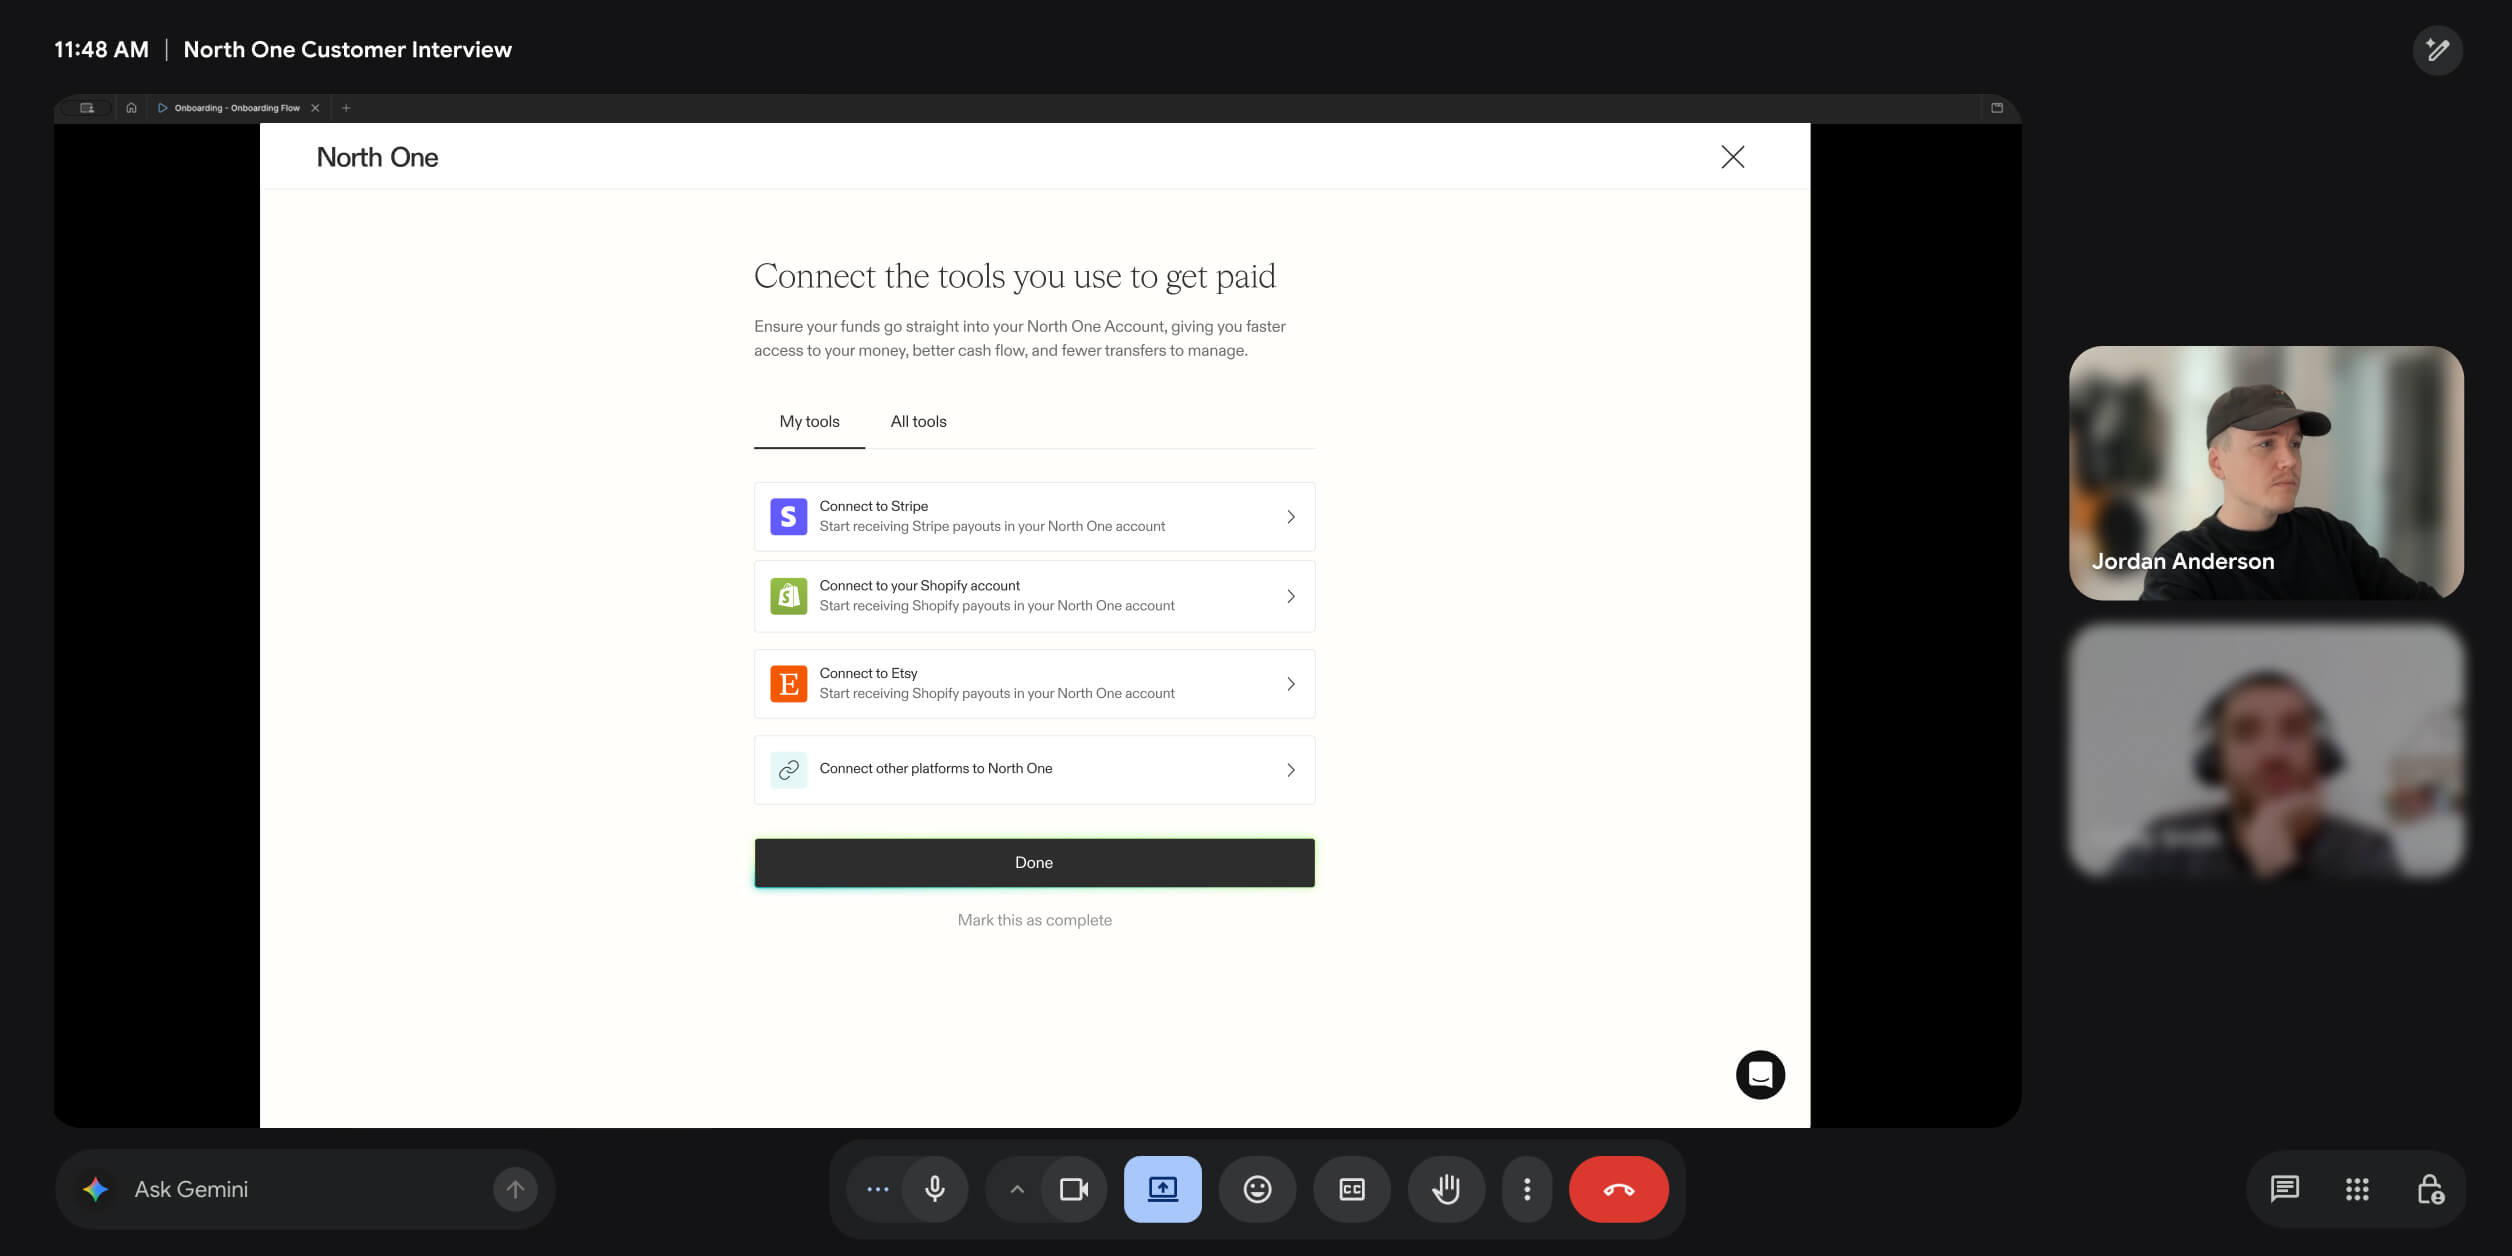This screenshot has height=1256, width=2512.
Task: Click the Gemini sparkle icon
Action: pos(96,1189)
